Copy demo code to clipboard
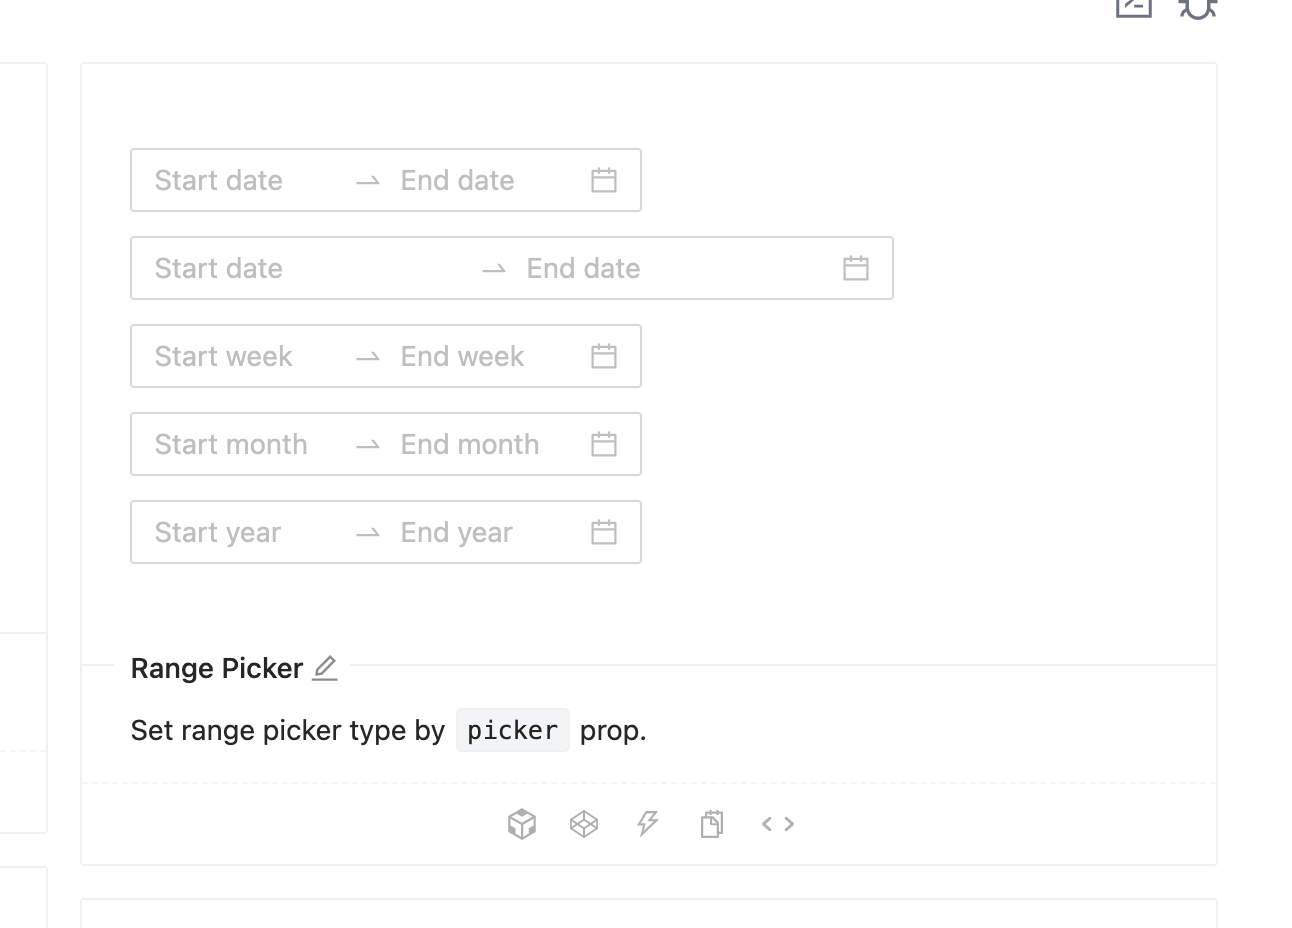The width and height of the screenshot is (1292, 928). (711, 823)
